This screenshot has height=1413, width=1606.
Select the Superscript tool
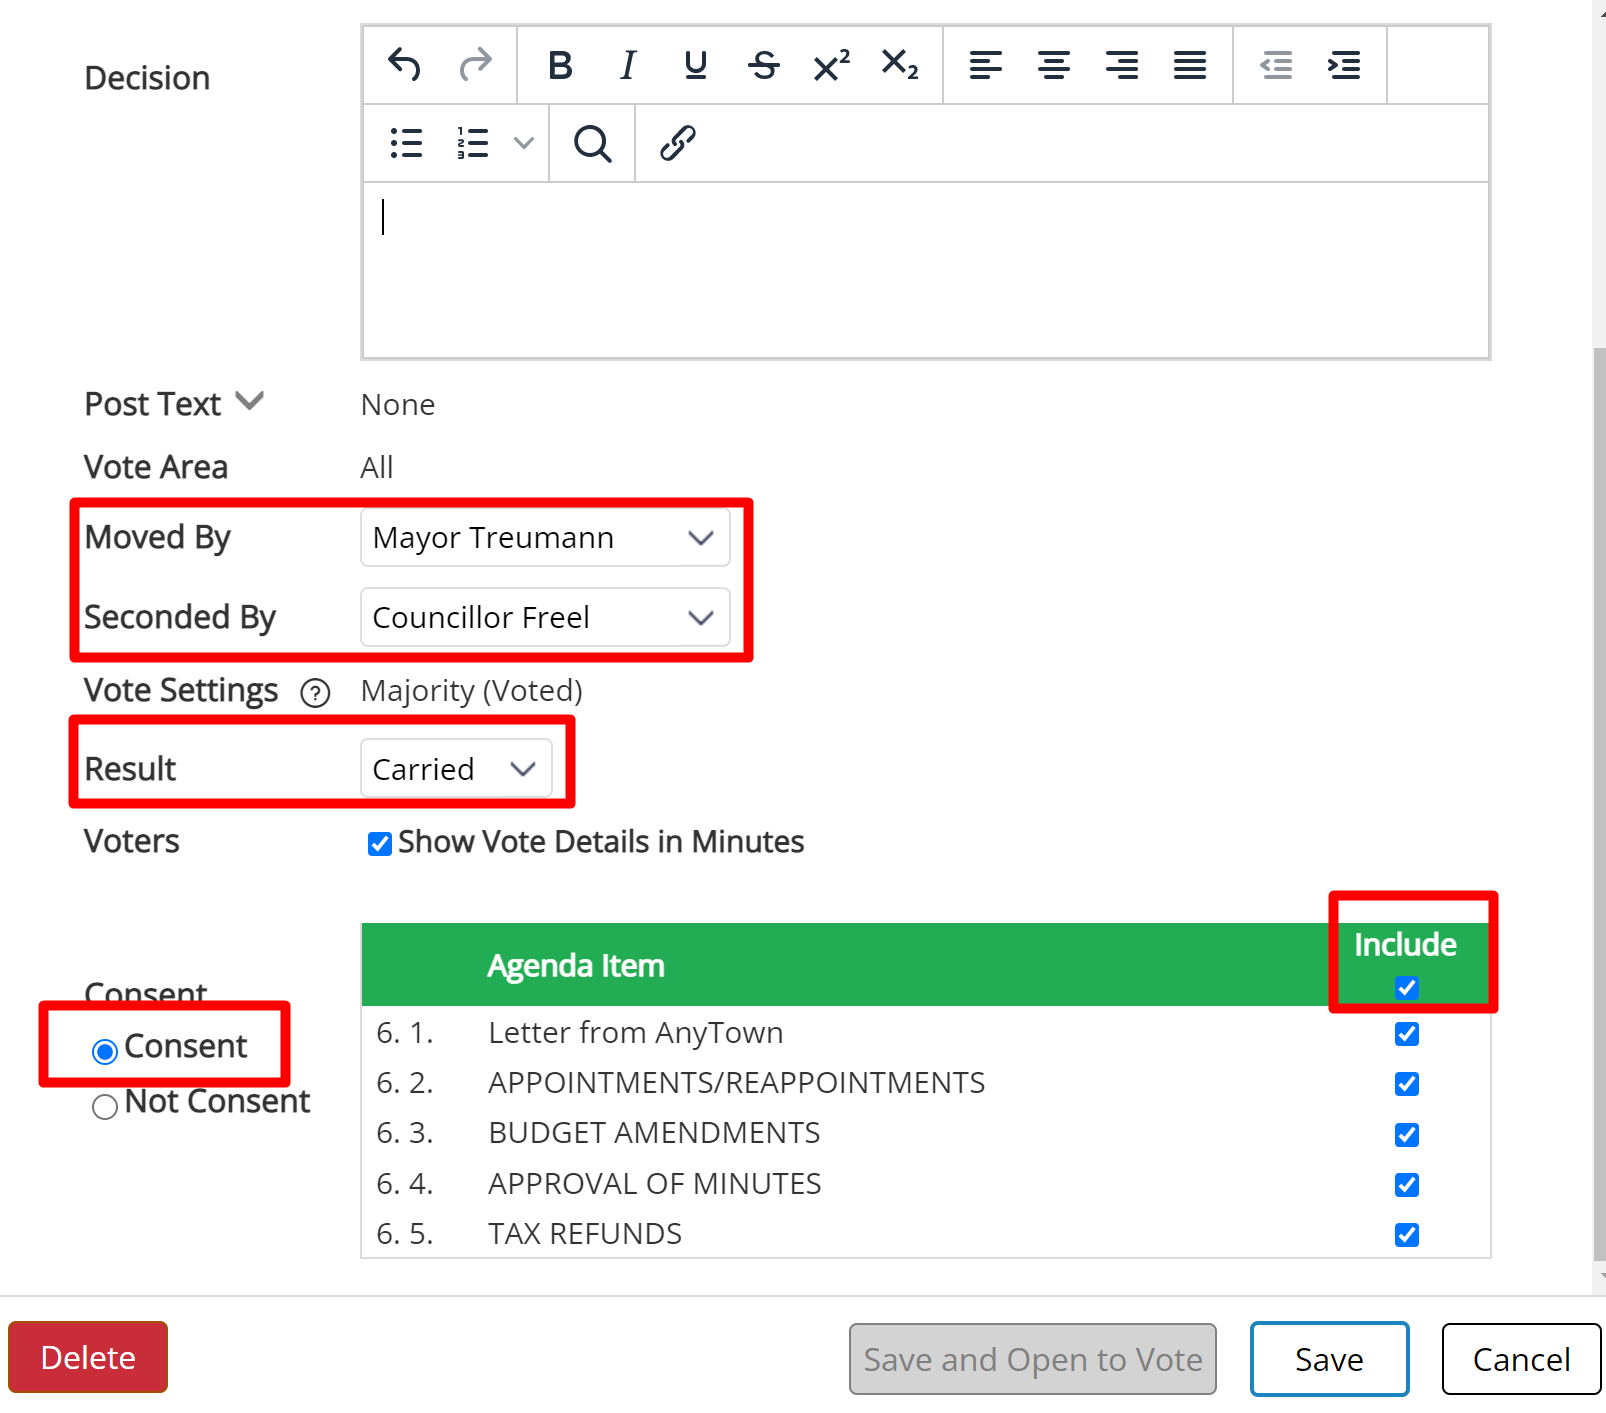click(832, 65)
